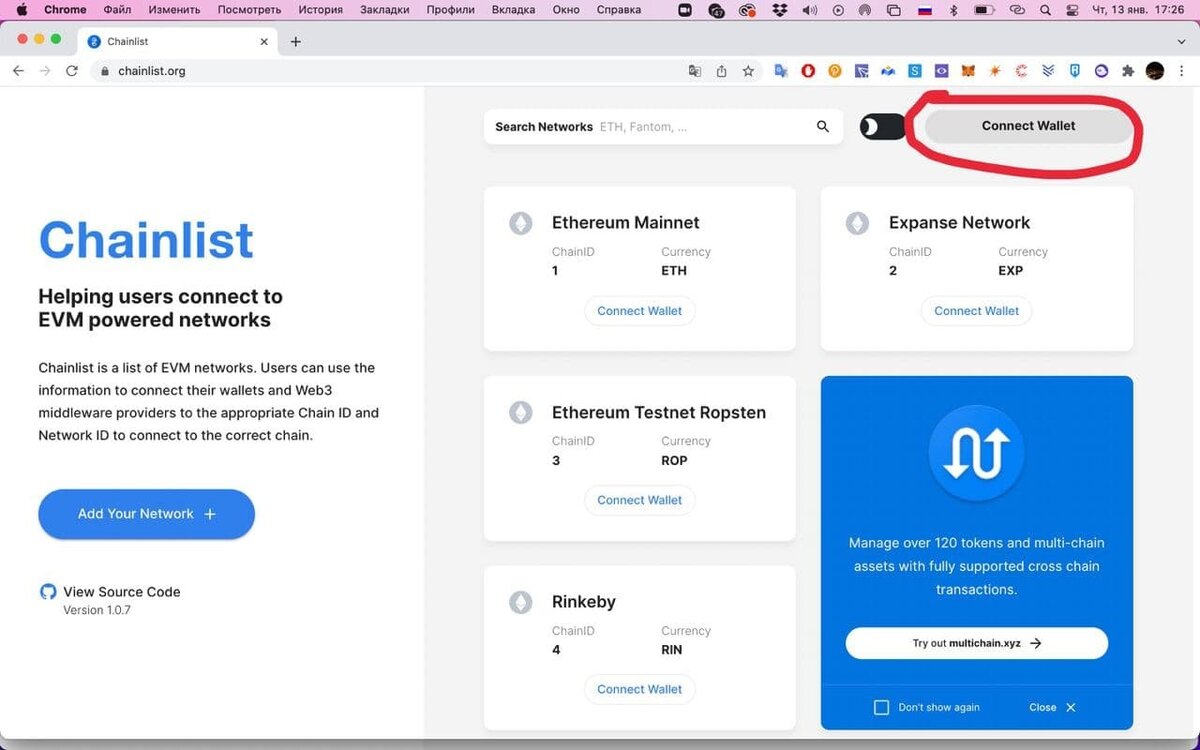This screenshot has height=750, width=1200.
Task: Open the Chrome three-dot menu
Action: point(1181,71)
